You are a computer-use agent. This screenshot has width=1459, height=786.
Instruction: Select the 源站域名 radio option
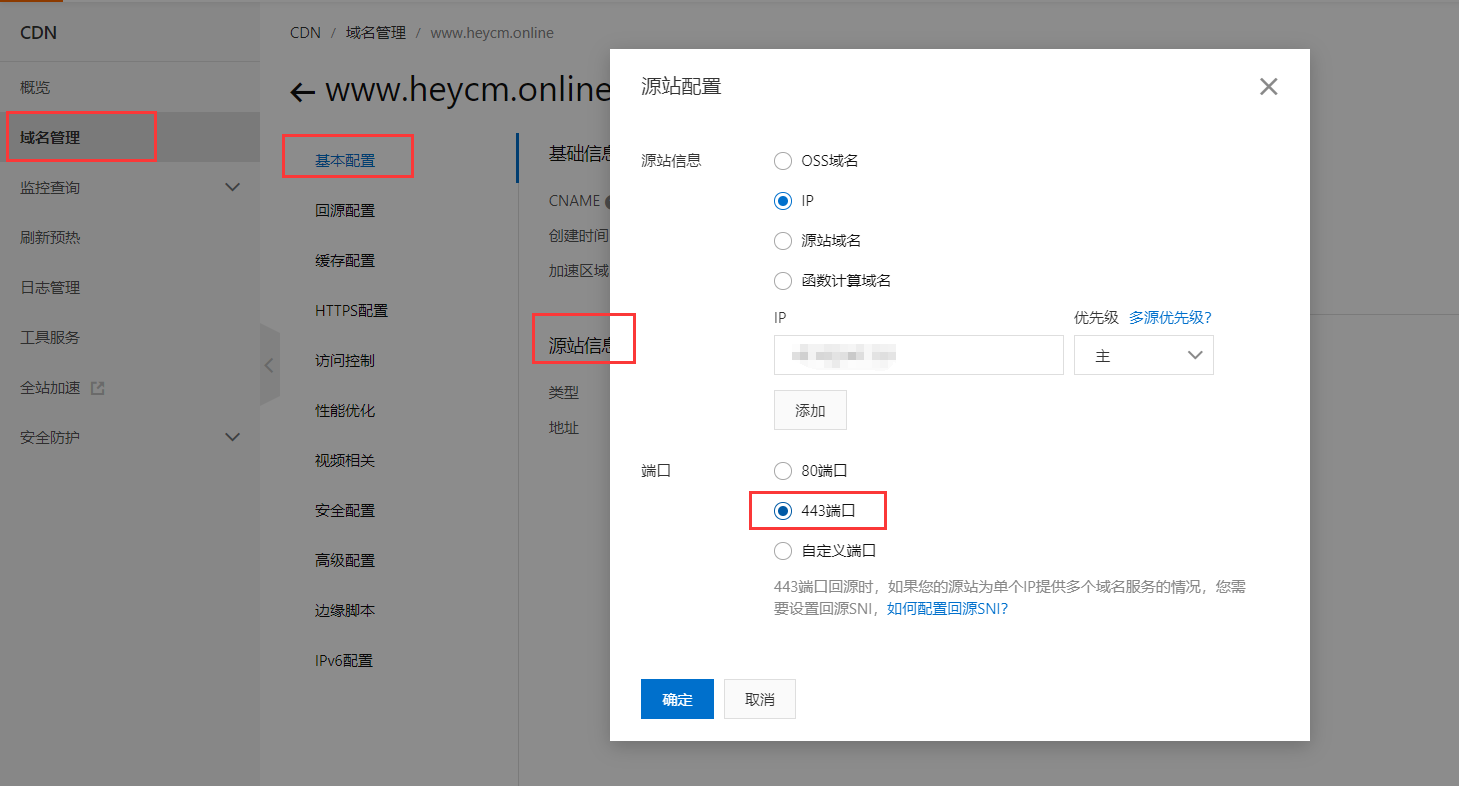tap(783, 241)
